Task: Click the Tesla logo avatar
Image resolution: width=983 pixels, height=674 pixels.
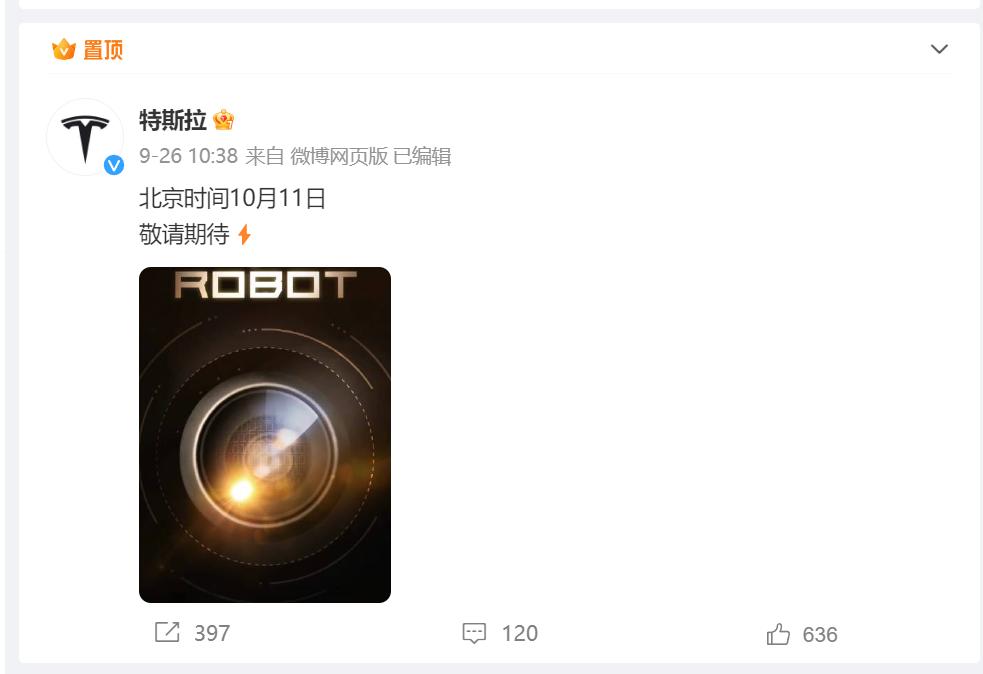Action: pos(85,137)
